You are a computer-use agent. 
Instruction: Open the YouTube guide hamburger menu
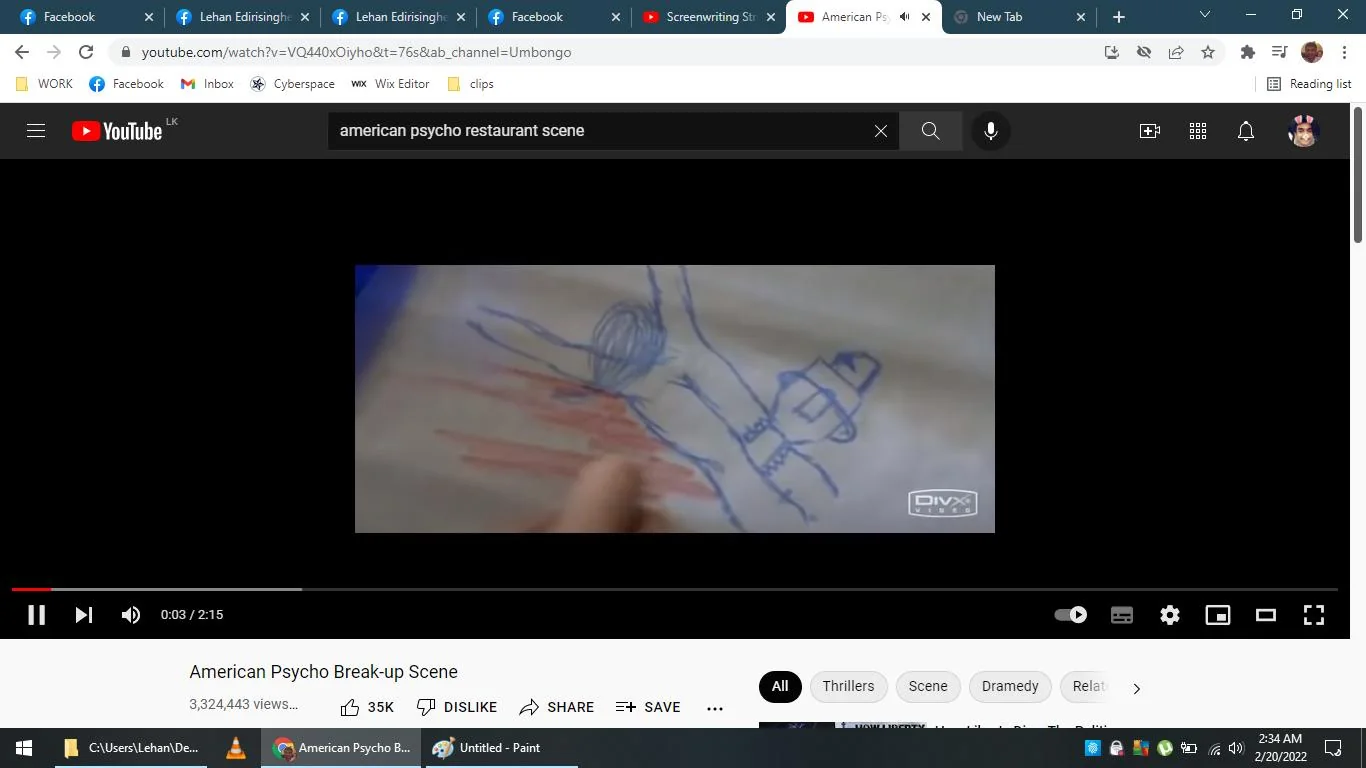pyautogui.click(x=36, y=131)
